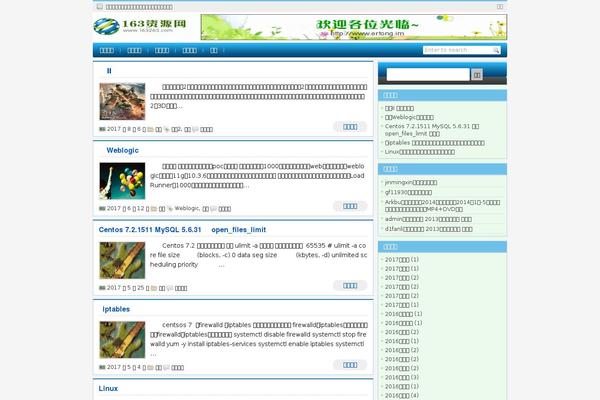The height and width of the screenshot is (400, 600).
Task: Click the folder icon in the Centos post meta
Action: pyautogui.click(x=154, y=288)
